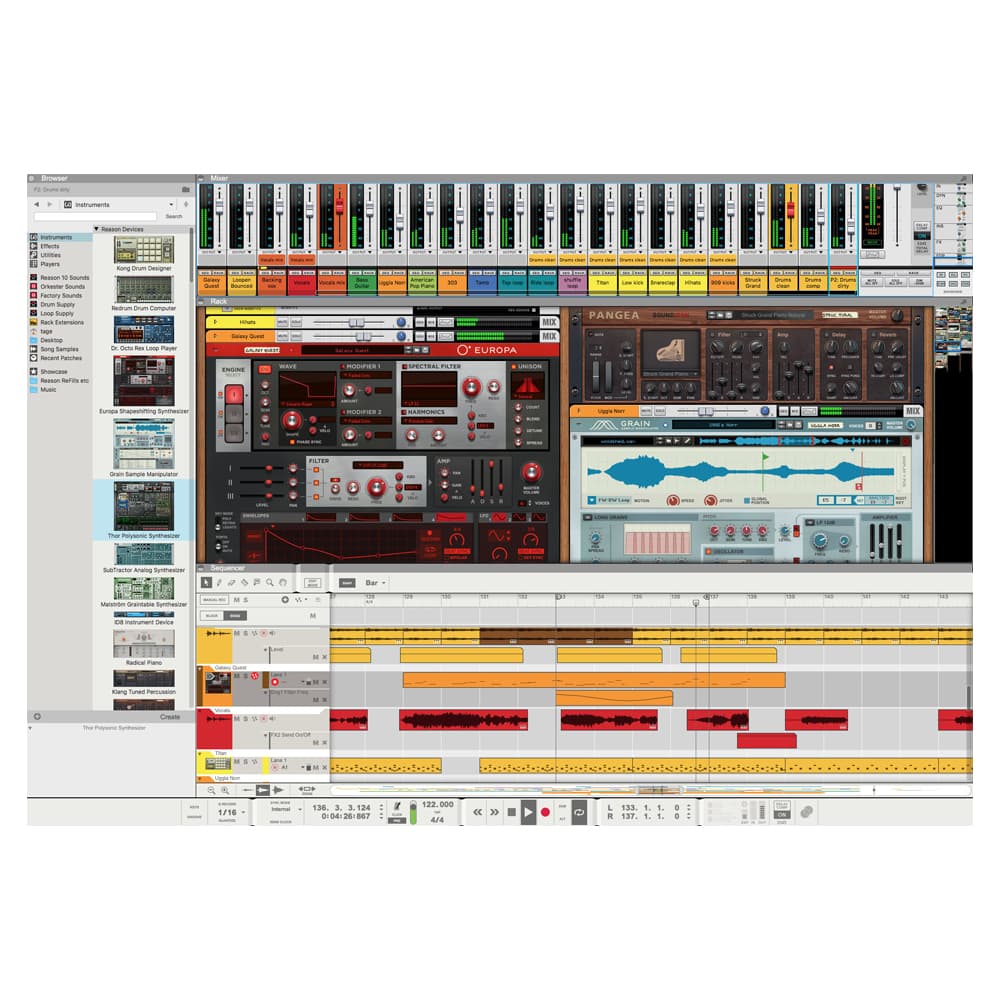Toggle the Loop button in transport
Image resolution: width=1000 pixels, height=1000 pixels.
(x=579, y=812)
